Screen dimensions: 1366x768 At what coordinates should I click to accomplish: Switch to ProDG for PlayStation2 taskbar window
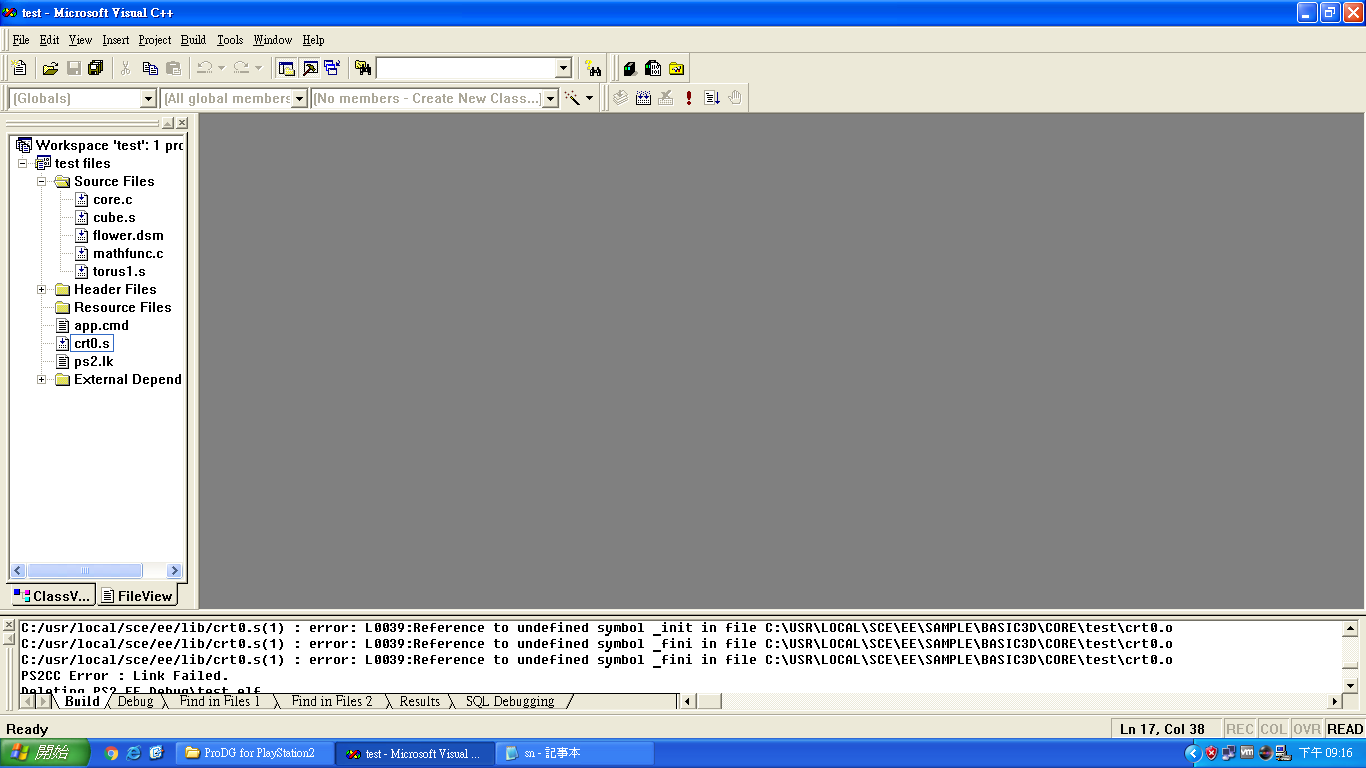pyautogui.click(x=256, y=753)
